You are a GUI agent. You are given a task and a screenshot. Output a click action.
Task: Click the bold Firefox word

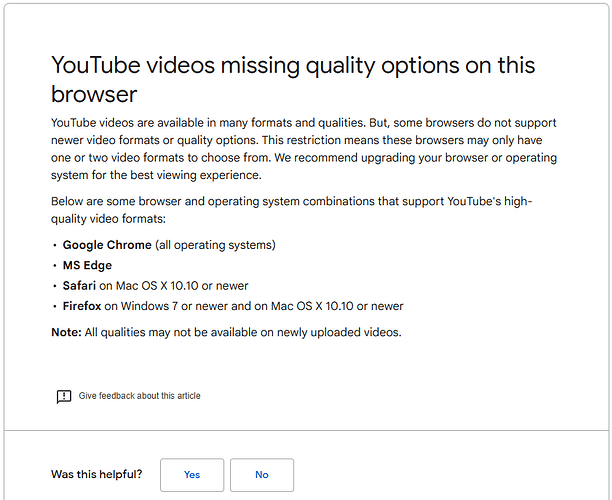[x=84, y=306]
